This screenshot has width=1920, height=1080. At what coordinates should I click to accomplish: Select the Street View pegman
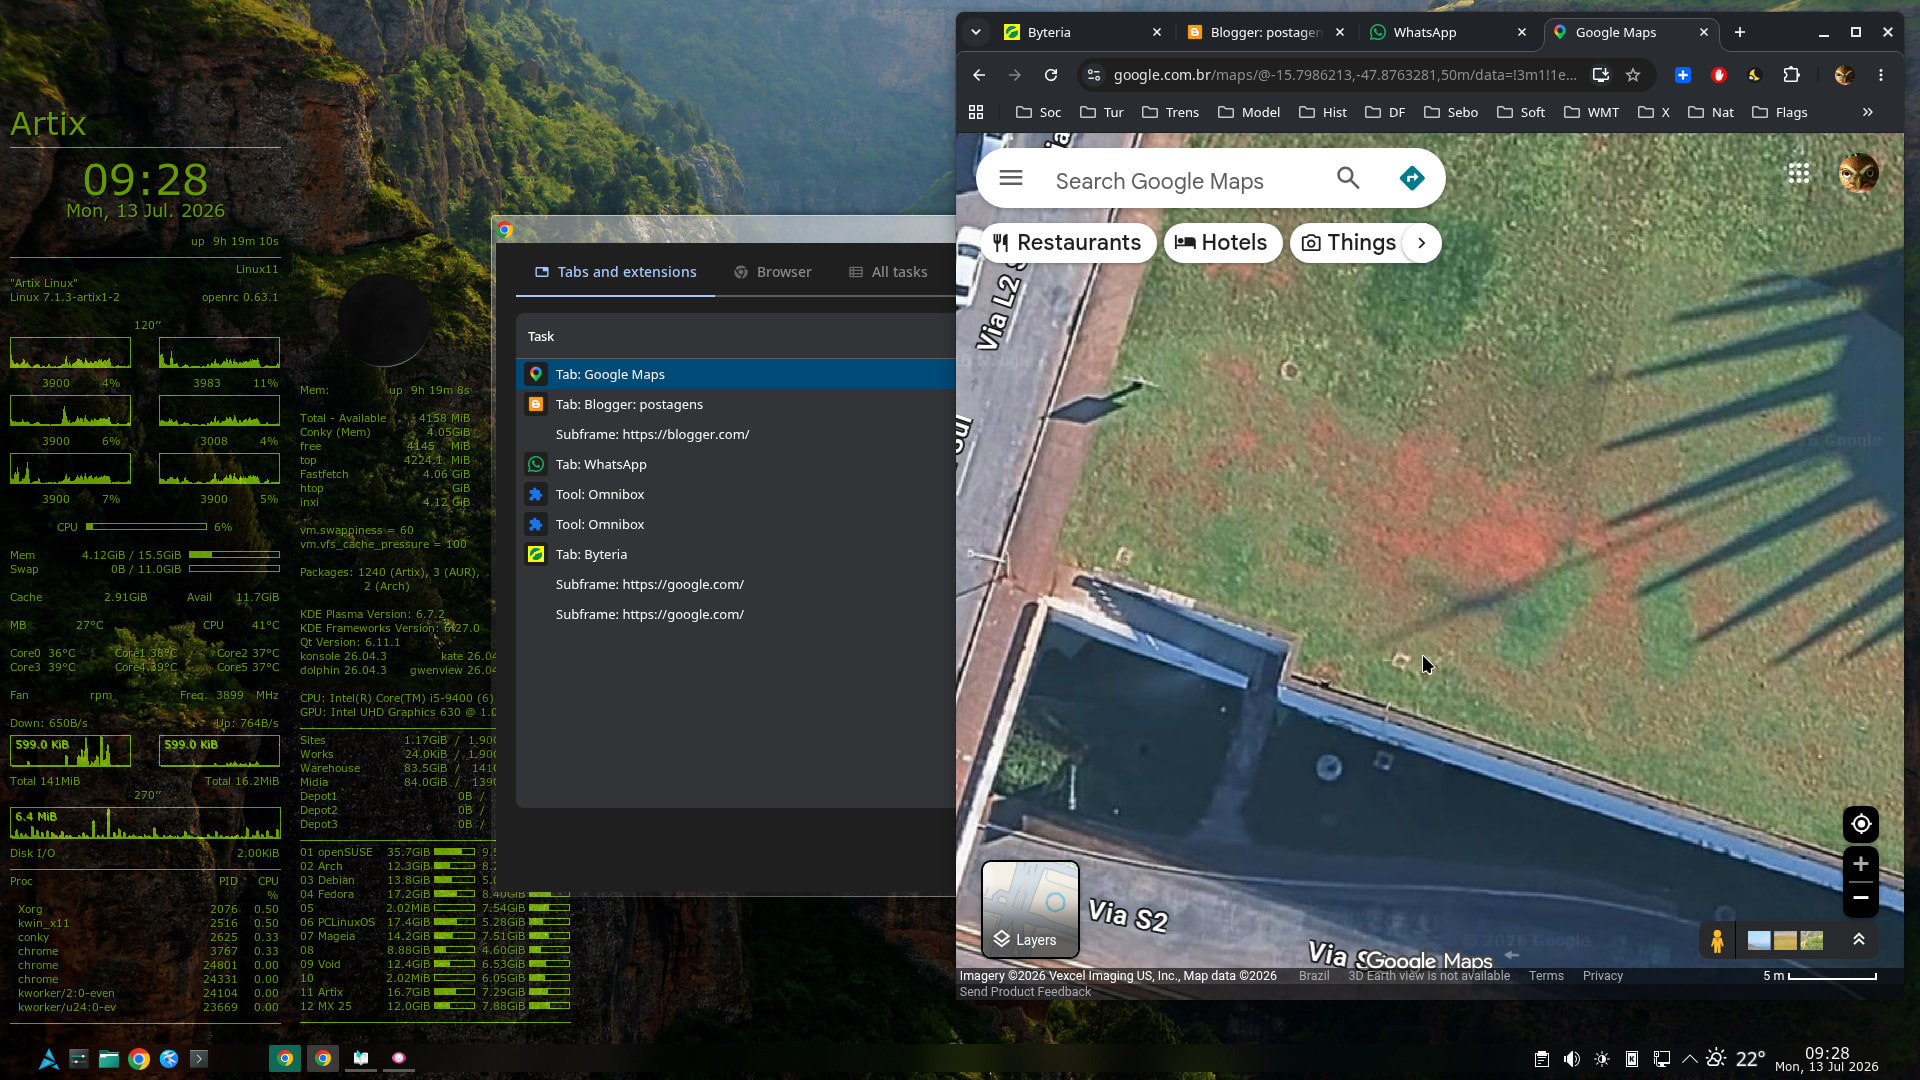(1717, 940)
